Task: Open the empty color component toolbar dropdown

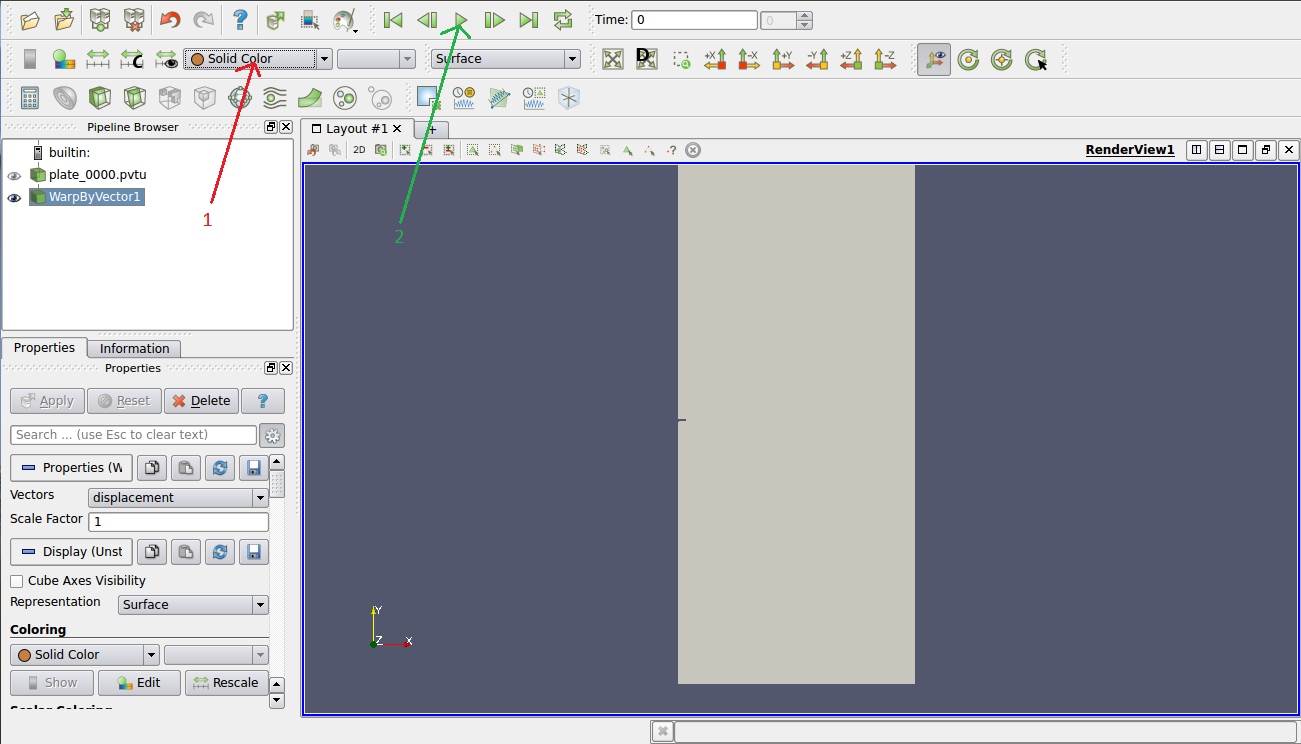Action: [376, 59]
